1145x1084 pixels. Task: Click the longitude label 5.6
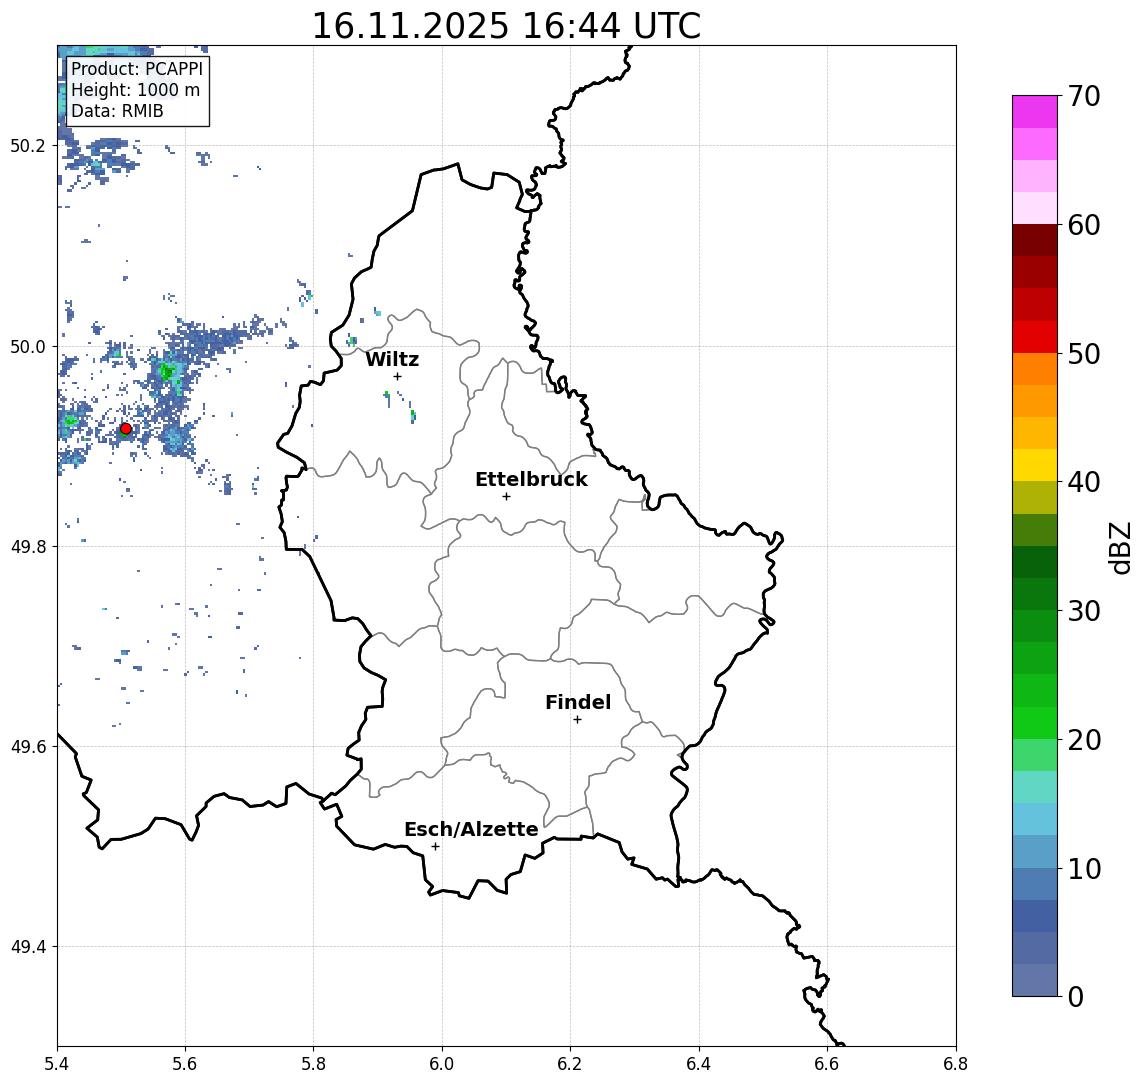pos(185,1064)
